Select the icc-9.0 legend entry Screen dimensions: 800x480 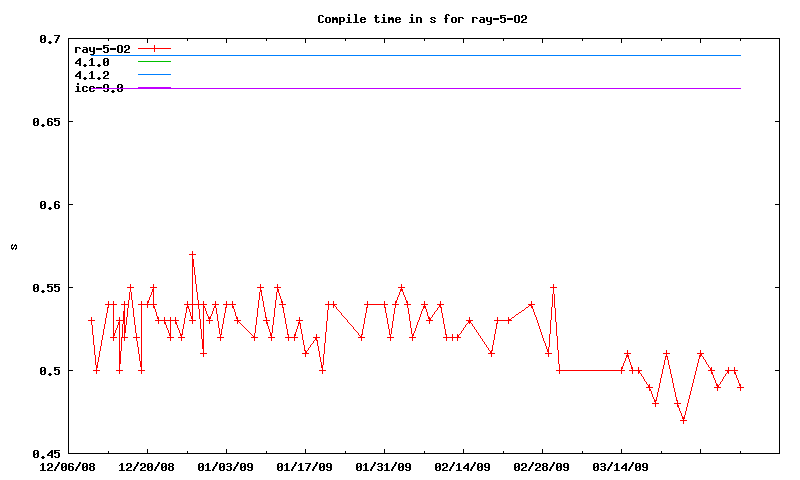coord(99,88)
